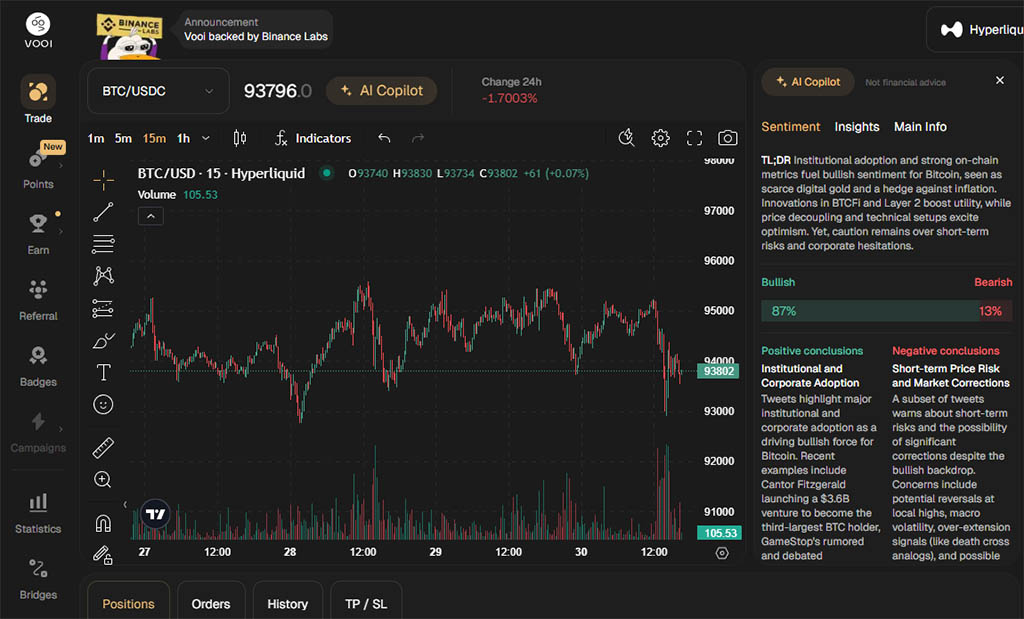Toggle the magnet snap mode
The height and width of the screenshot is (619, 1024).
click(x=103, y=523)
